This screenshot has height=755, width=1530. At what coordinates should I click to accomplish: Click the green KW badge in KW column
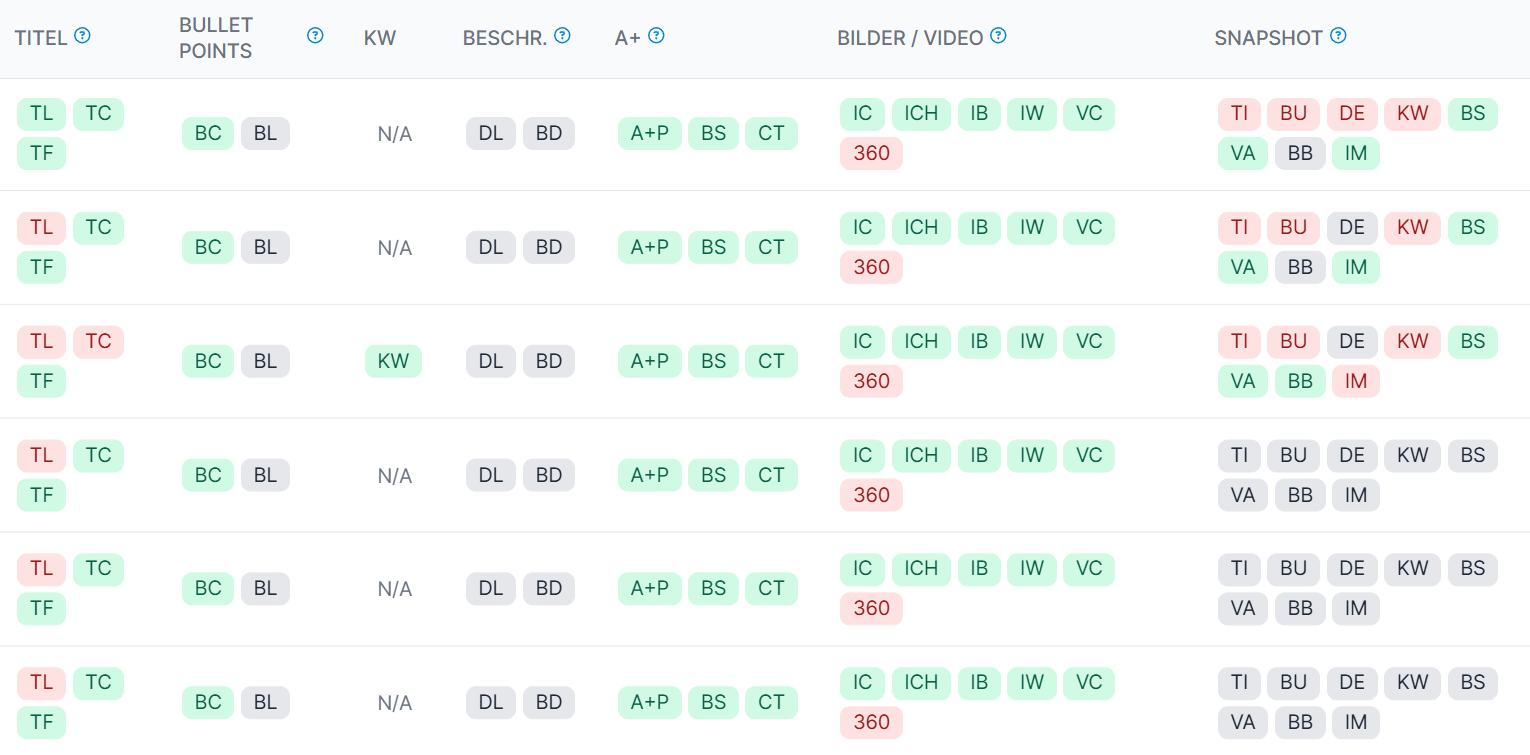coord(393,361)
